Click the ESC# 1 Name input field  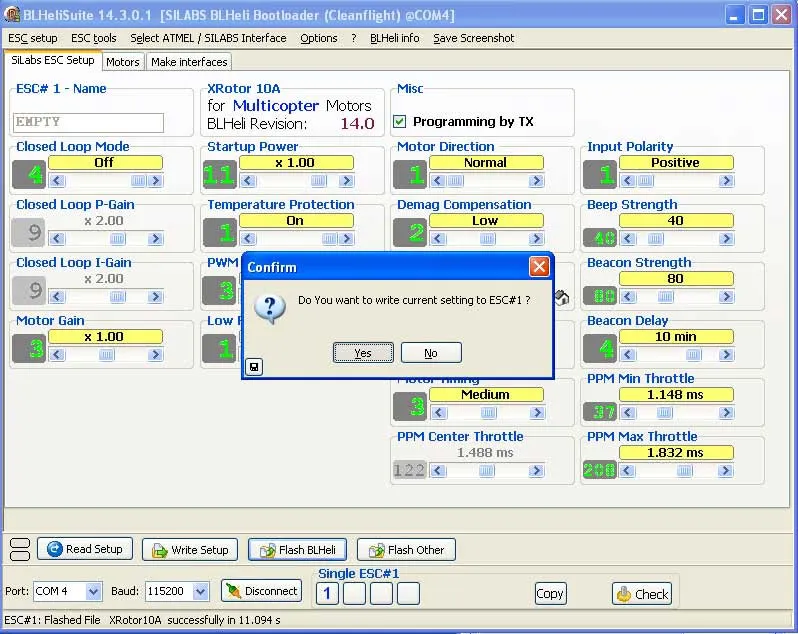(x=88, y=122)
